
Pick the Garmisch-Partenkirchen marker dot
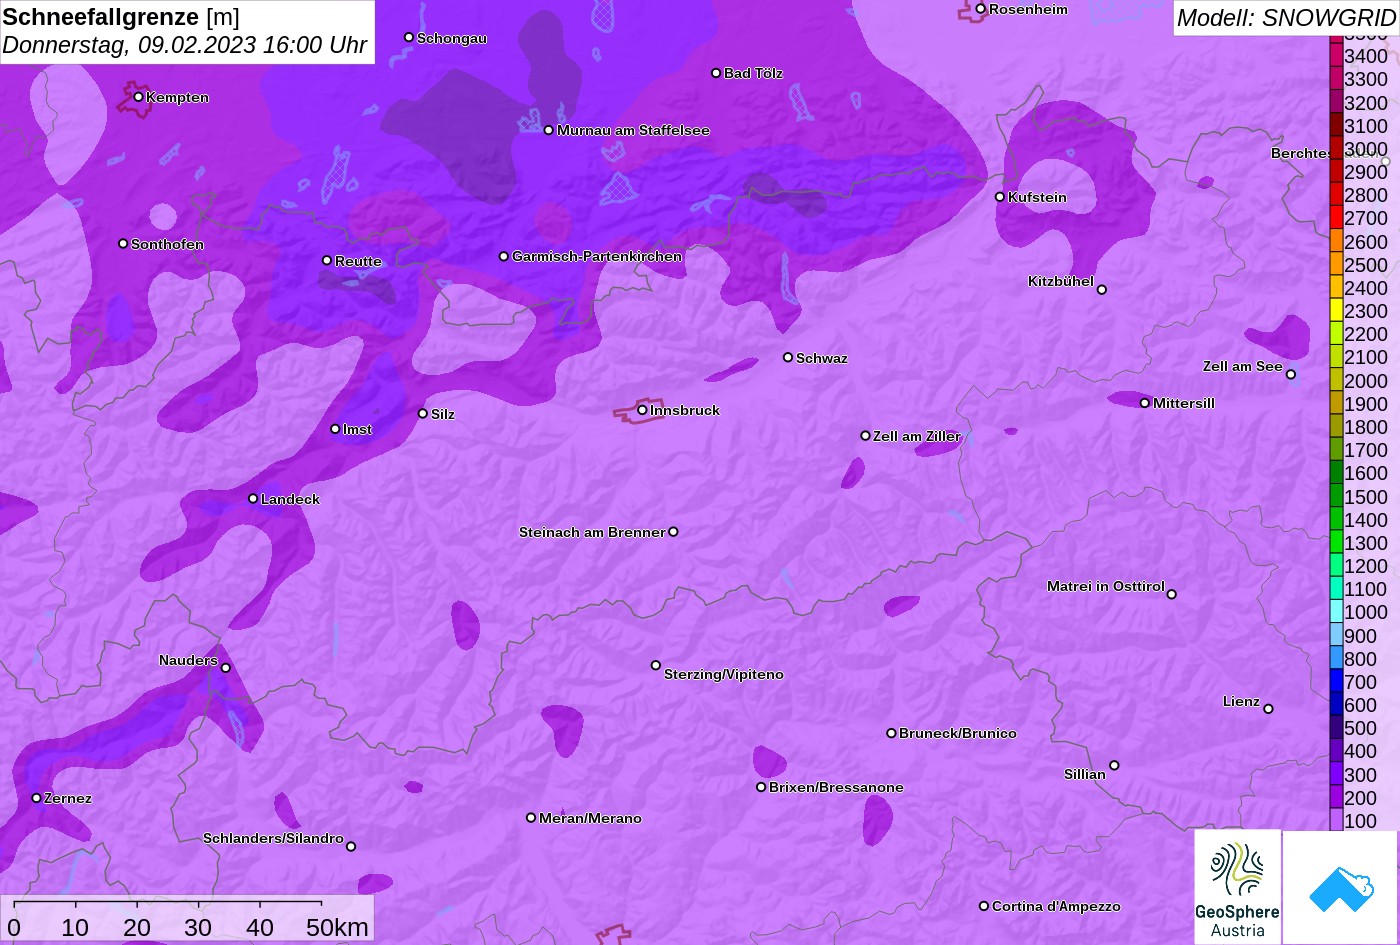[504, 256]
